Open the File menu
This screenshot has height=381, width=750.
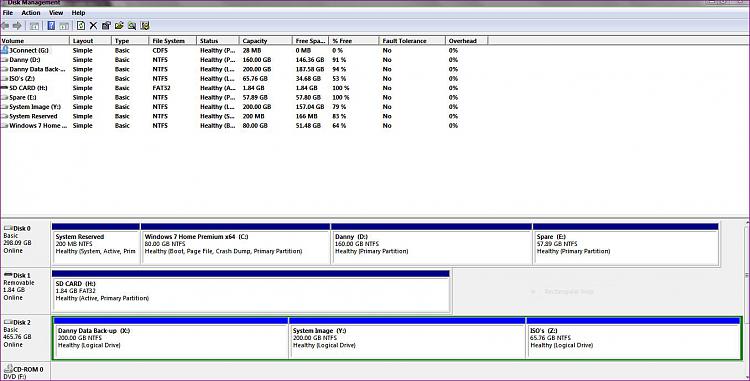[8, 13]
